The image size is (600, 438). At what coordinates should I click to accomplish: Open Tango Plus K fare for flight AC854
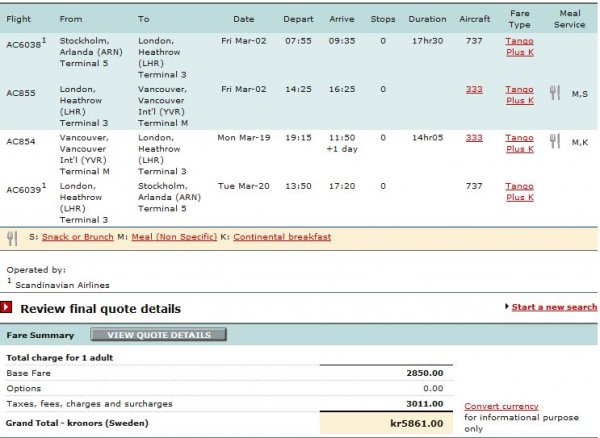519,142
